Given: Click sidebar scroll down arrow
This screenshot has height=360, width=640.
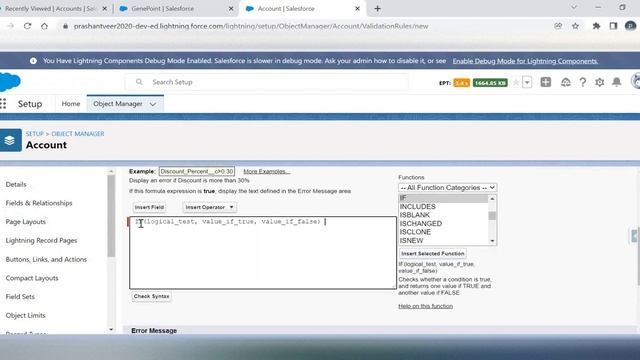Looking at the screenshot, I should 111,329.
